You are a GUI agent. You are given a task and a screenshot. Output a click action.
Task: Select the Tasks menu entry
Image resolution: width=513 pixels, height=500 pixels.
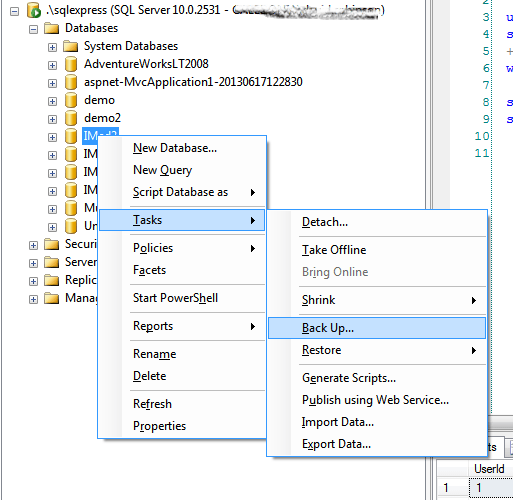tap(182, 220)
